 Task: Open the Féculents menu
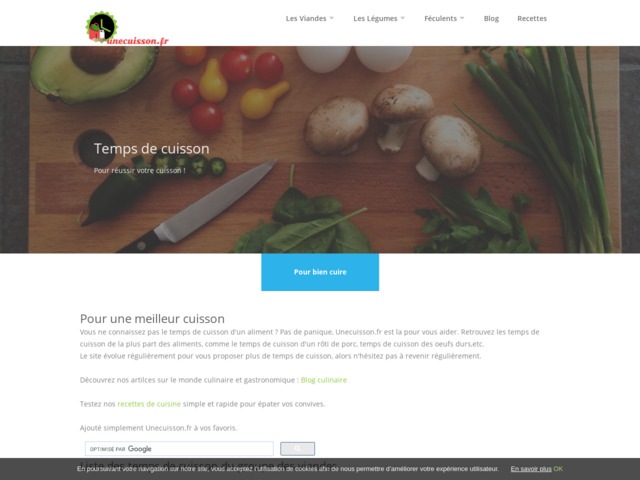(440, 18)
